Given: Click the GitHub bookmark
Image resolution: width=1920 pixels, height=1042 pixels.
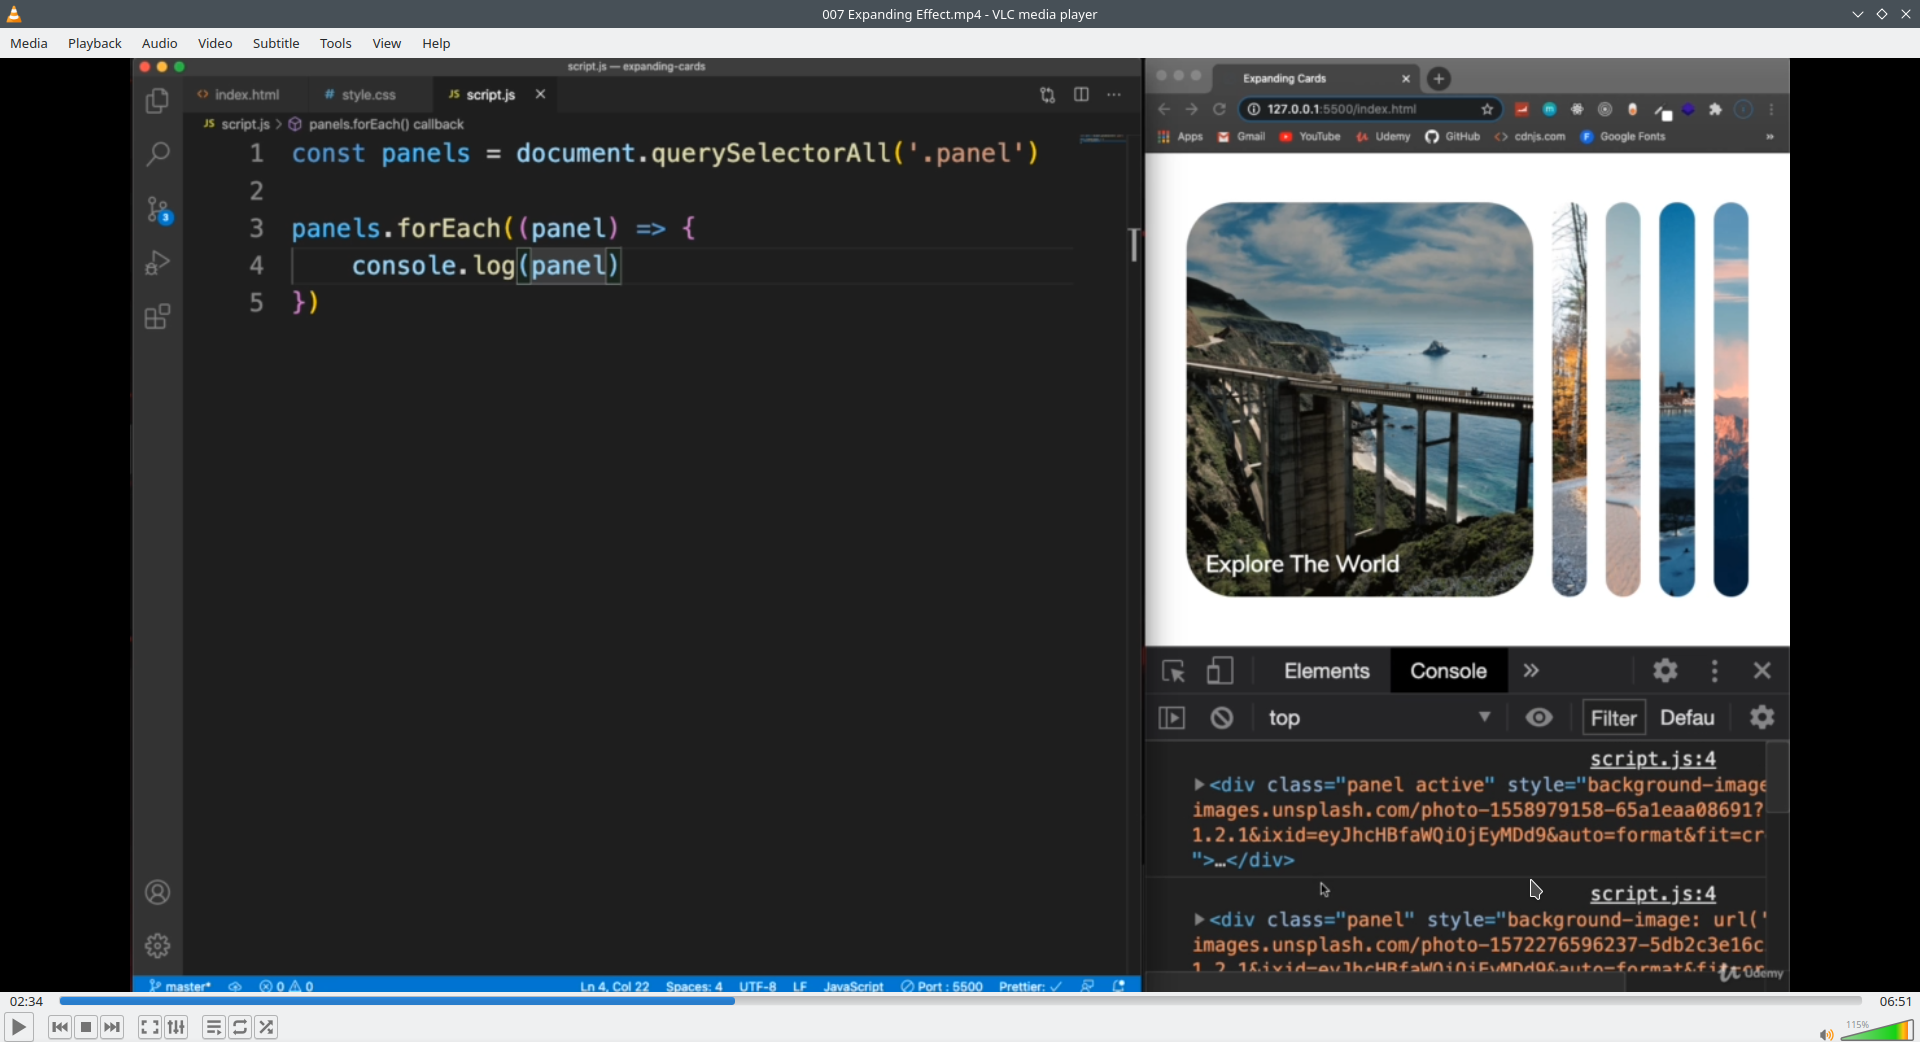Looking at the screenshot, I should pyautogui.click(x=1453, y=137).
